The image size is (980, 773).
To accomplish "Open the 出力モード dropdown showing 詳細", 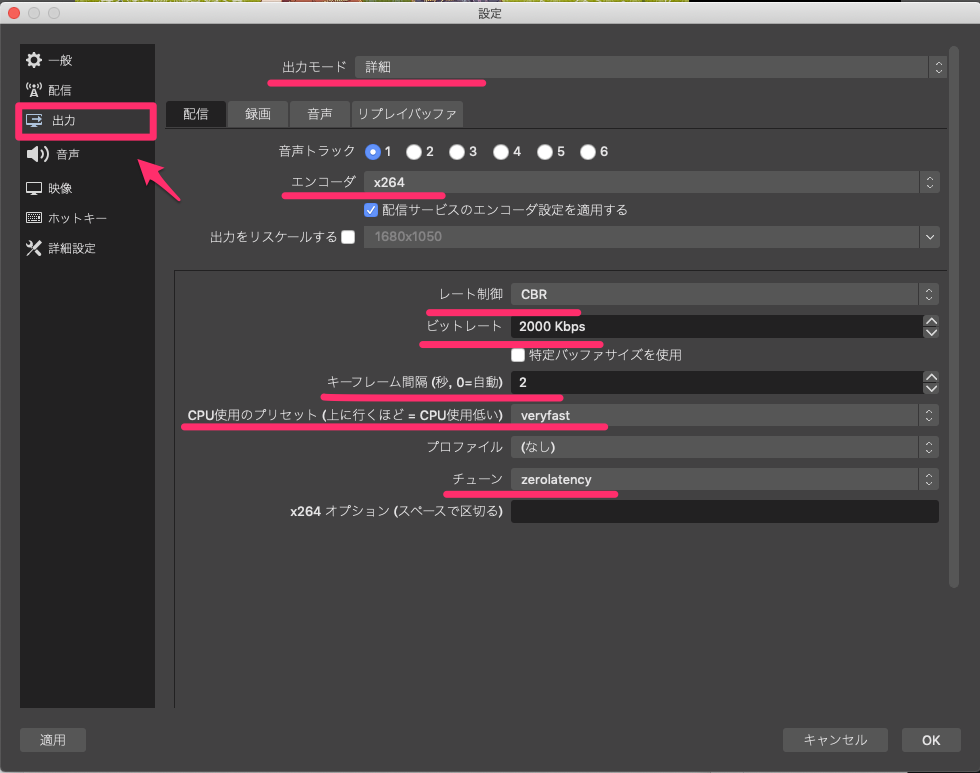I will click(x=651, y=67).
